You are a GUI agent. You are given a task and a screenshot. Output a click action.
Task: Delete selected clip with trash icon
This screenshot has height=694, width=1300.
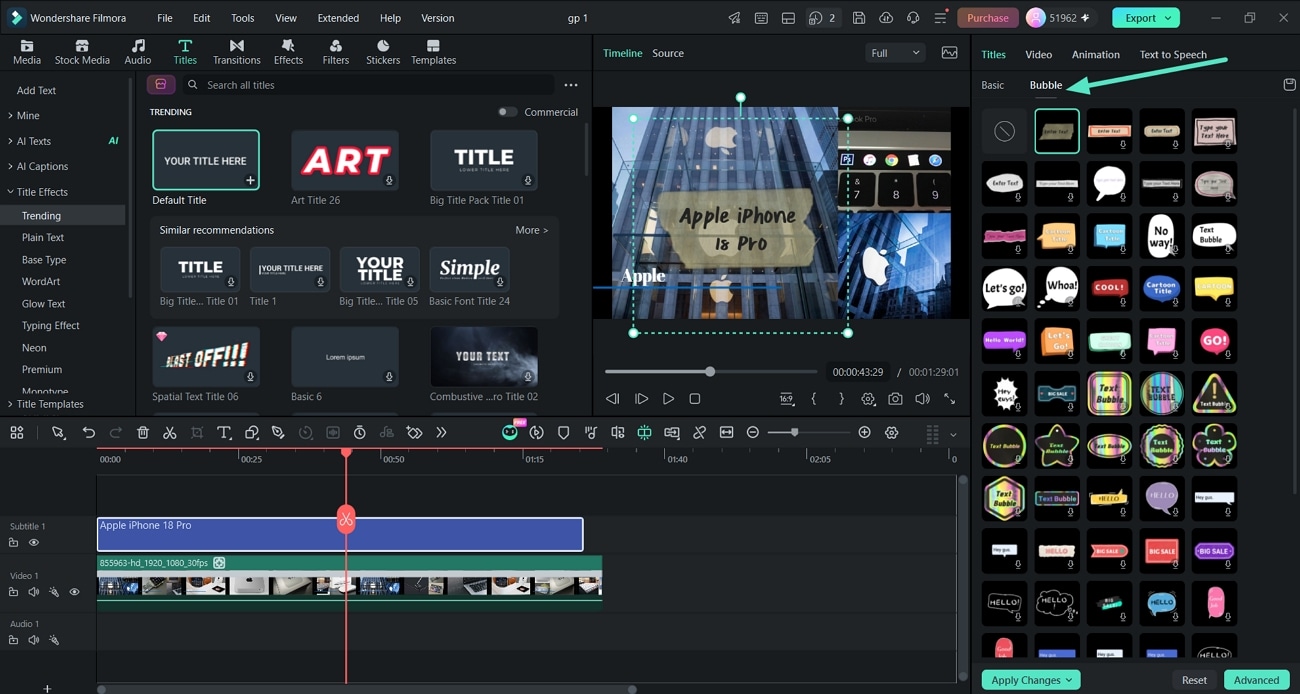[143, 433]
